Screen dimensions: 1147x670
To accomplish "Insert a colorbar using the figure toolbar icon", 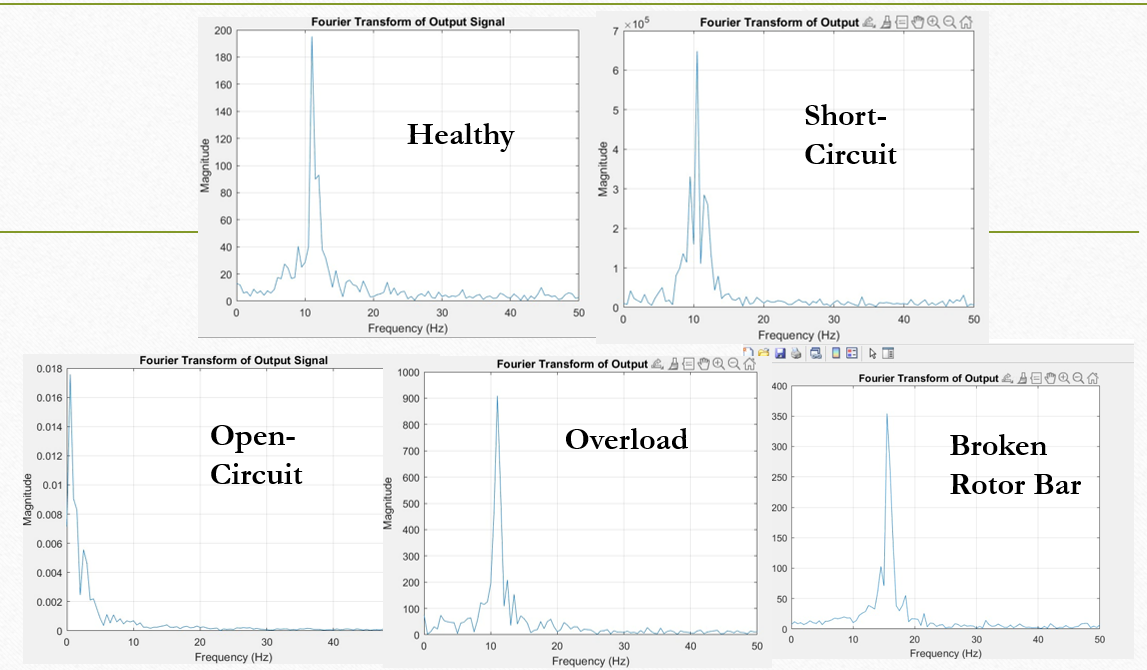I will point(836,353).
